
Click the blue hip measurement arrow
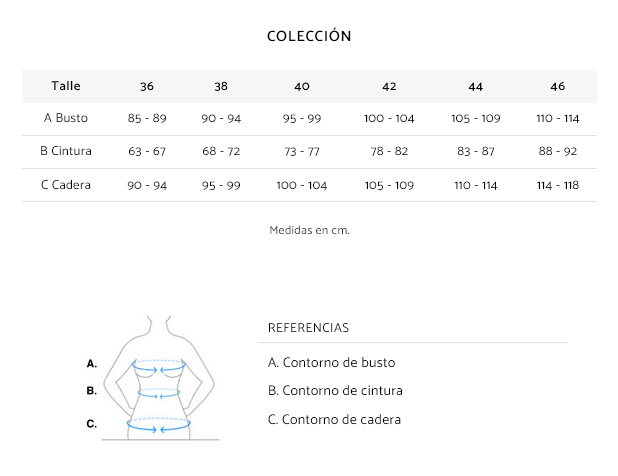pos(158,425)
